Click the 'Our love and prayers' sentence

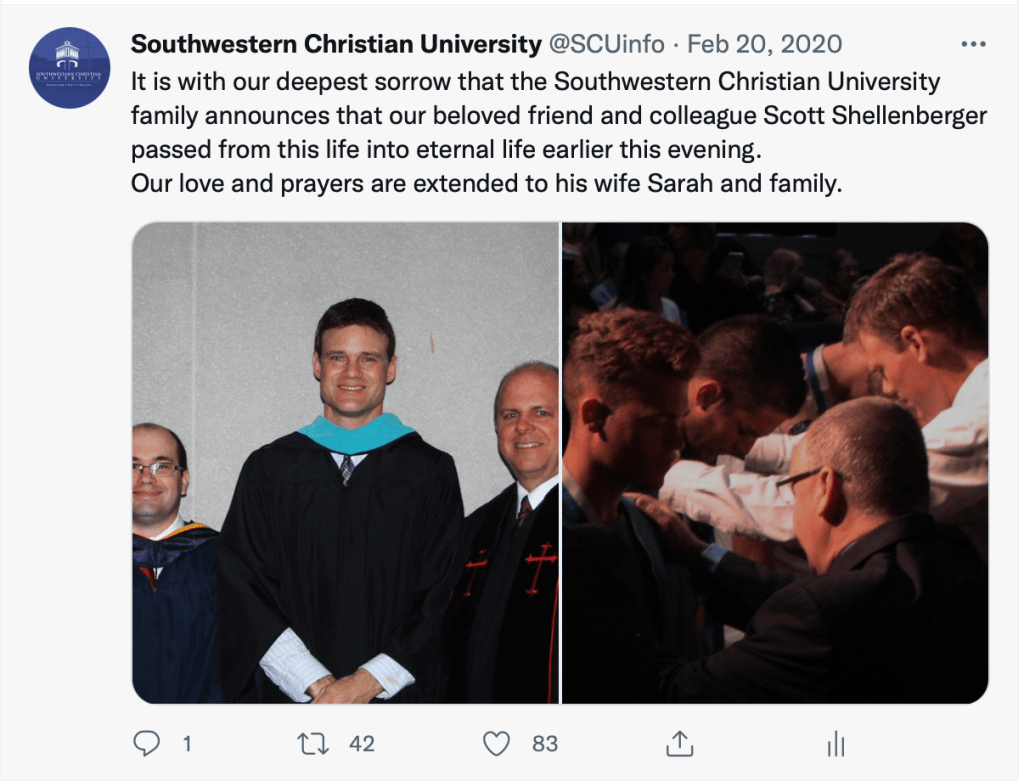(x=487, y=185)
